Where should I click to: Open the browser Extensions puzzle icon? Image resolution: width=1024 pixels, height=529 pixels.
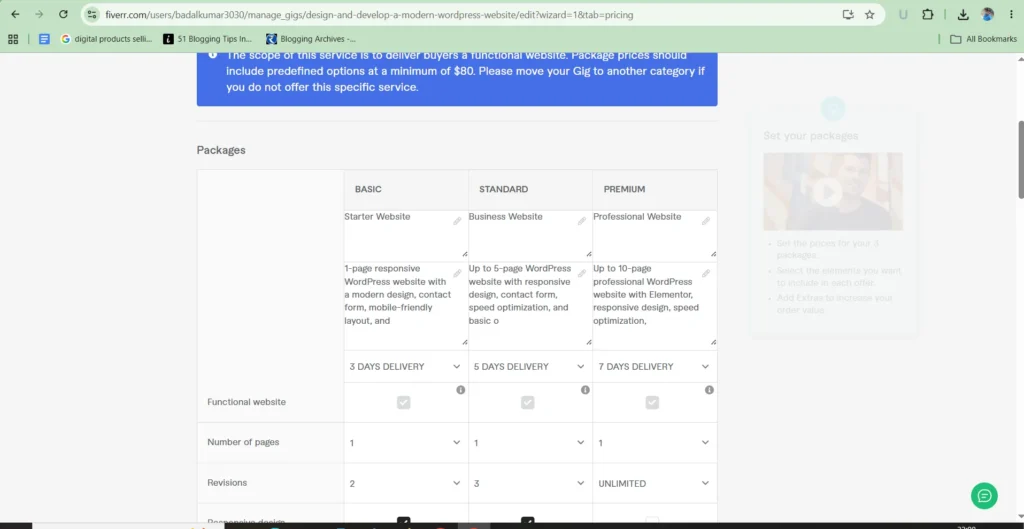point(927,14)
